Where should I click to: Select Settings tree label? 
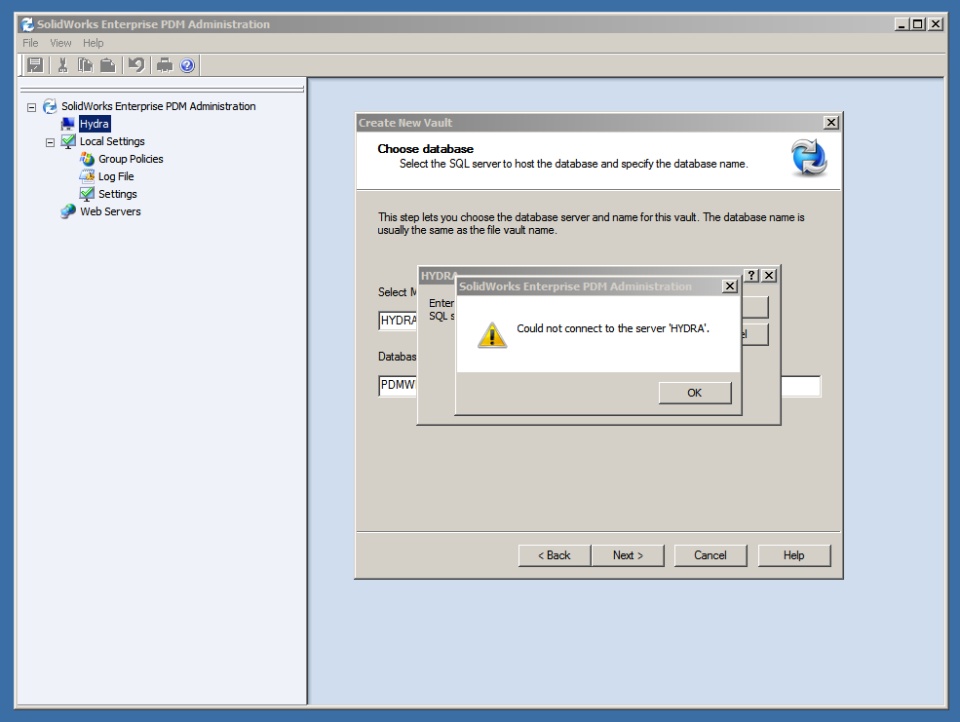tap(118, 194)
